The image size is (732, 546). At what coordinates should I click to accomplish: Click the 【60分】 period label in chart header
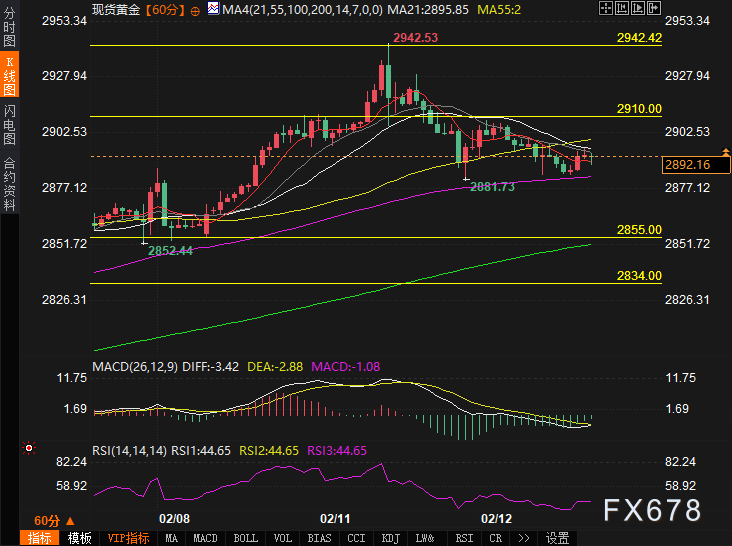[x=164, y=9]
